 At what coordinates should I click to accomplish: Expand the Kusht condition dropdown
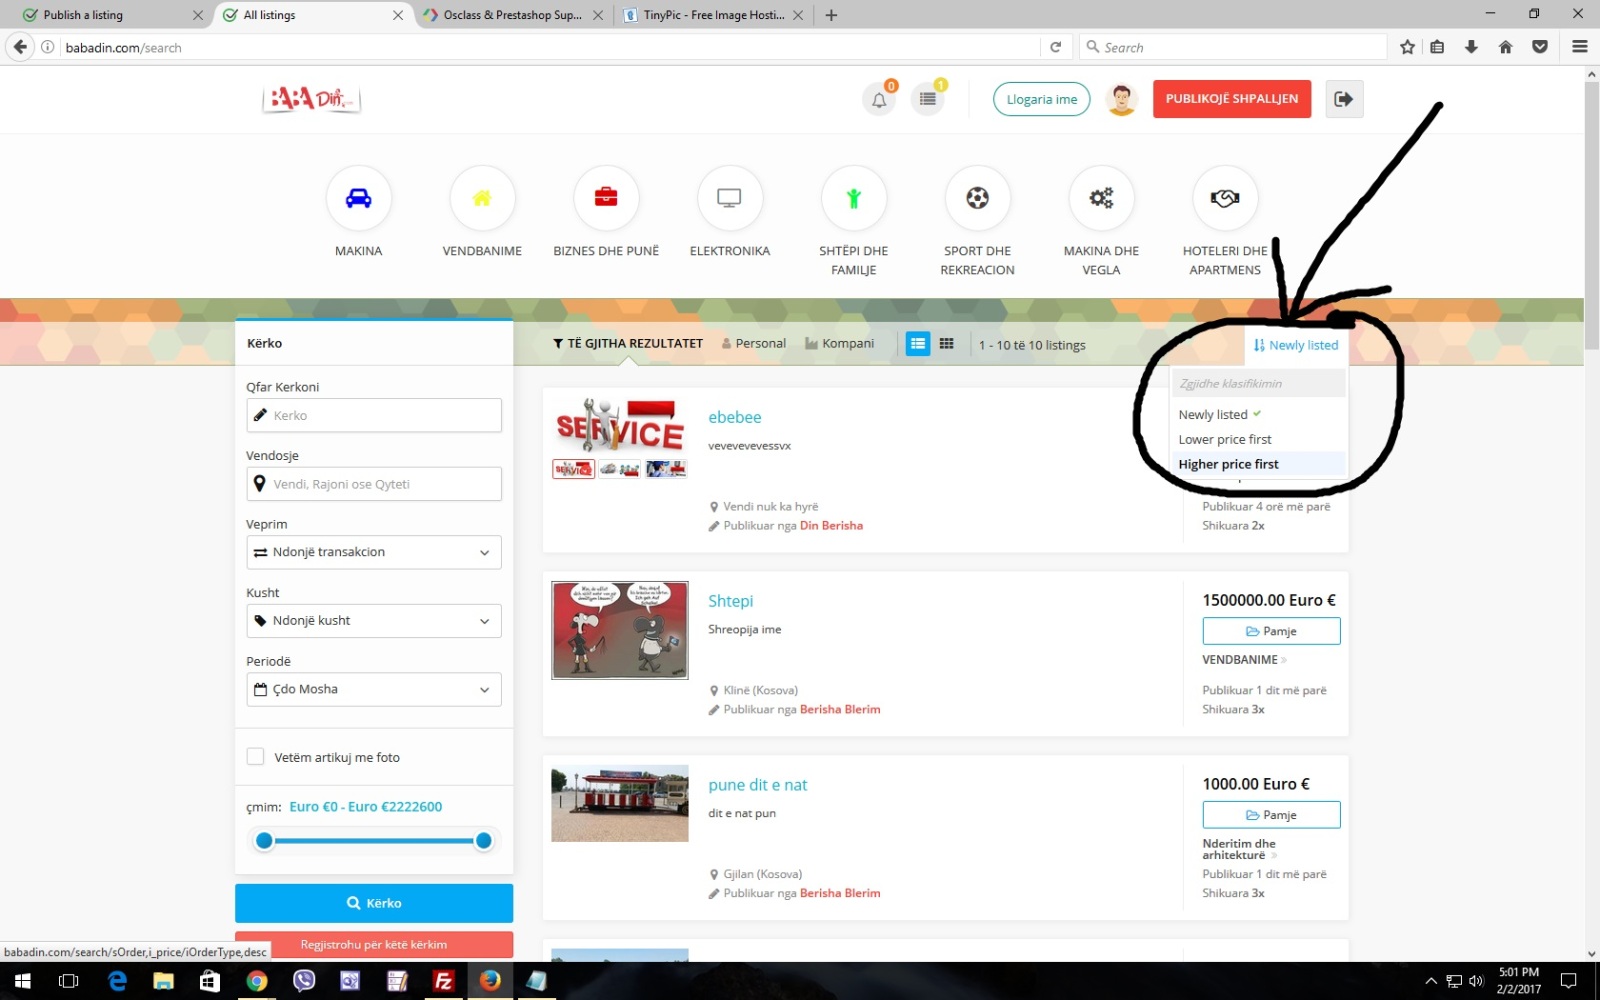[374, 621]
